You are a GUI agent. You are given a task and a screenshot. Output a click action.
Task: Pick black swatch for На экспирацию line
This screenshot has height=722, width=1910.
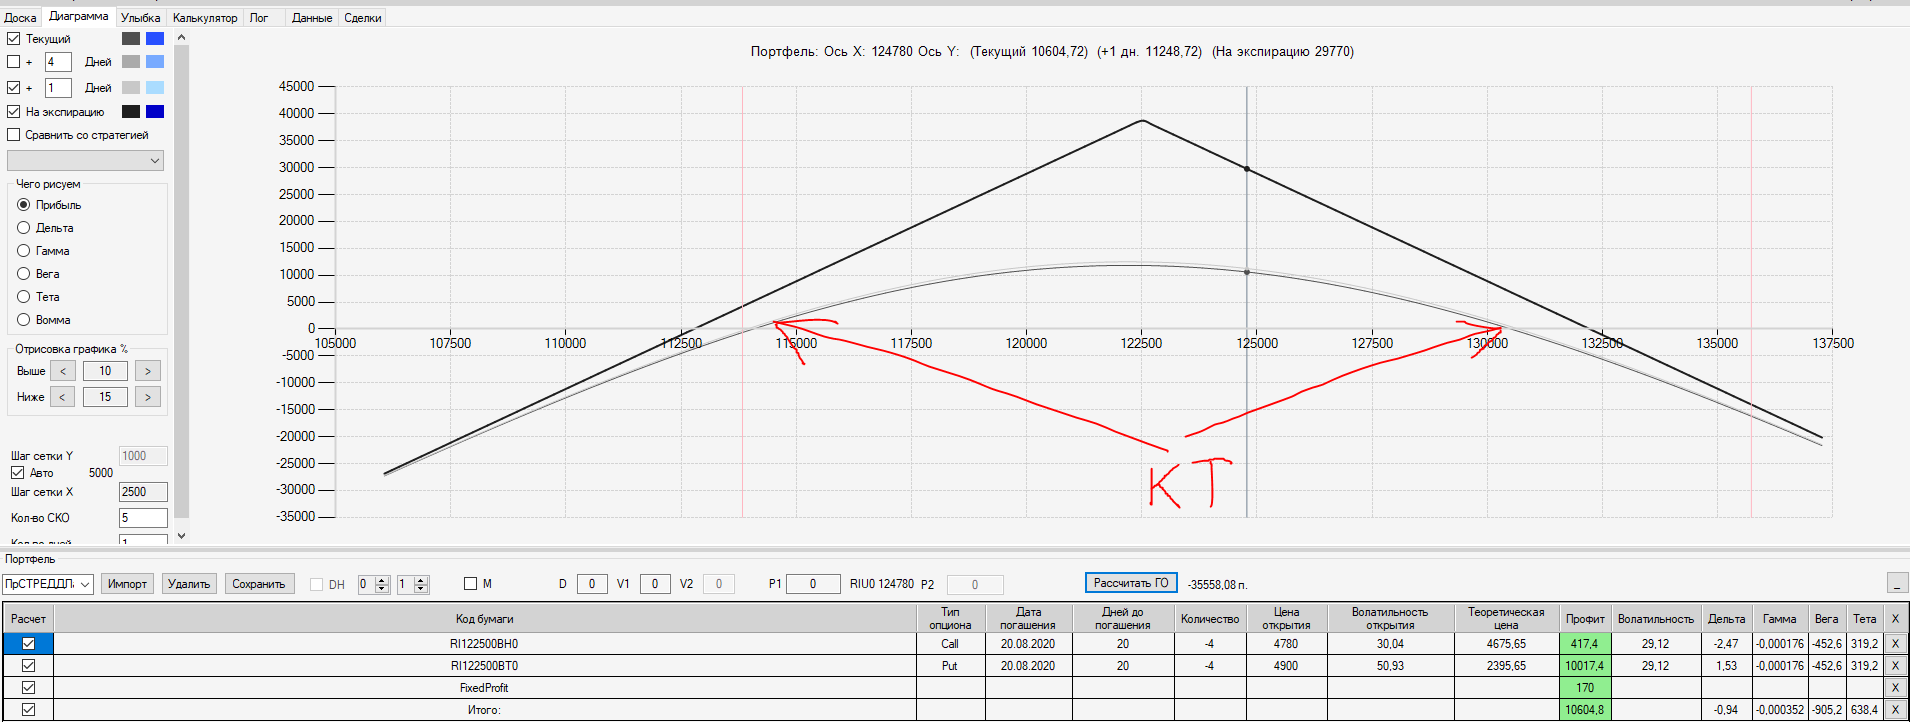131,112
